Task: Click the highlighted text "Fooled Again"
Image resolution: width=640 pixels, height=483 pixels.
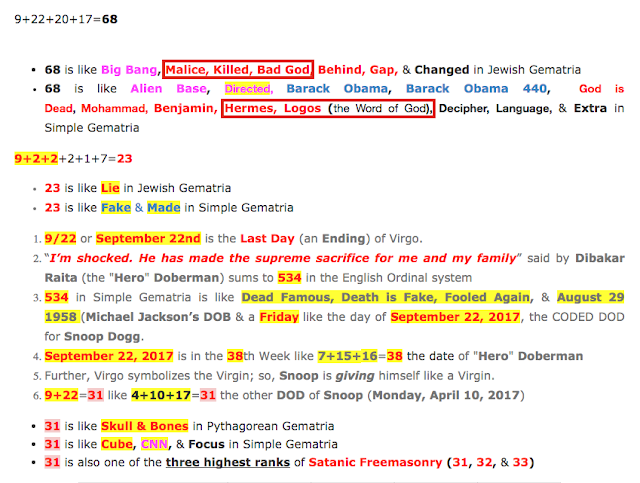Action: pyautogui.click(x=487, y=297)
